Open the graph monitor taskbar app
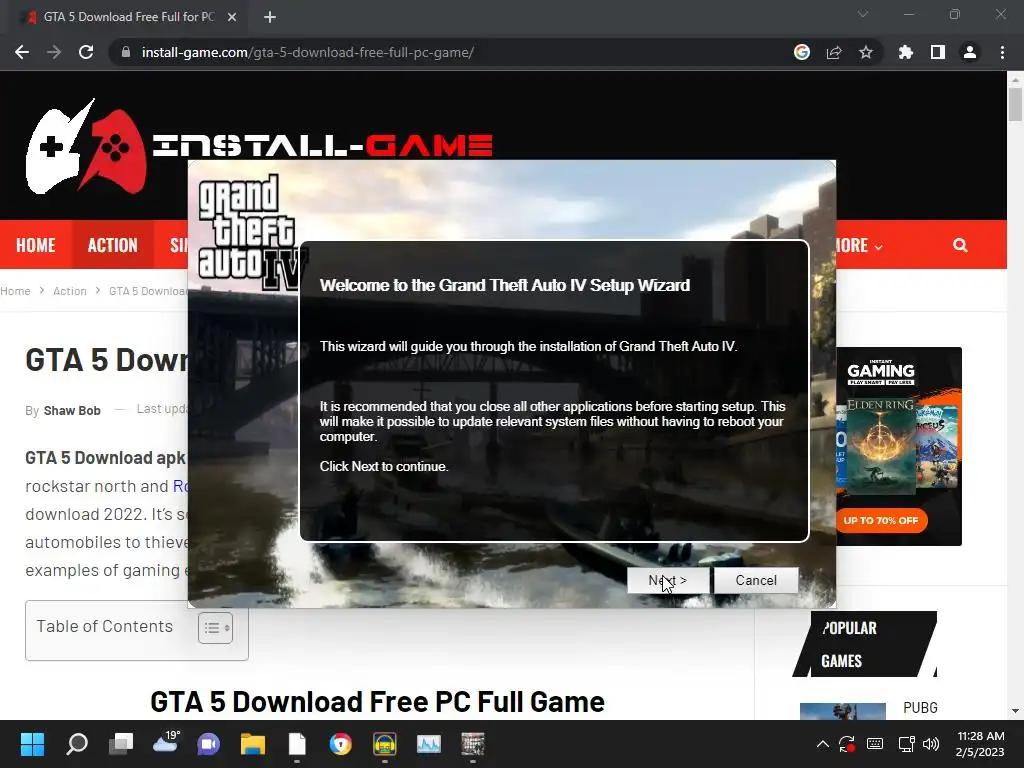 (428, 744)
